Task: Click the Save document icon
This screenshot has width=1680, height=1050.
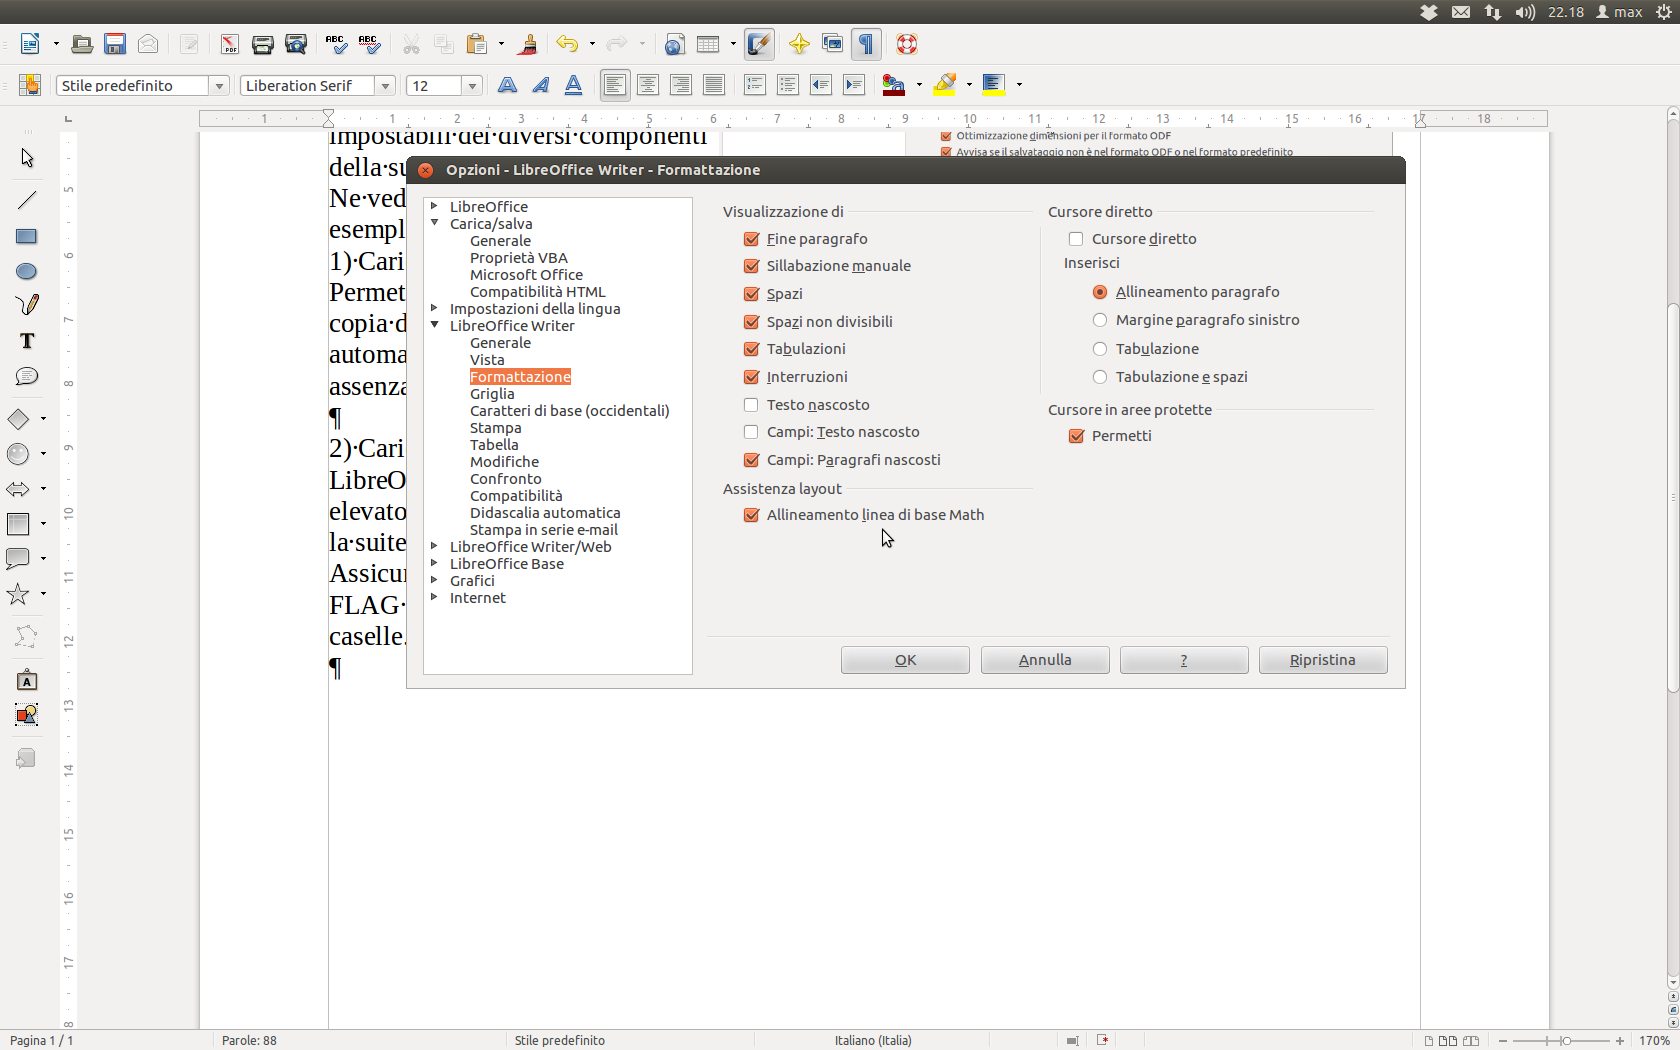Action: coord(115,44)
